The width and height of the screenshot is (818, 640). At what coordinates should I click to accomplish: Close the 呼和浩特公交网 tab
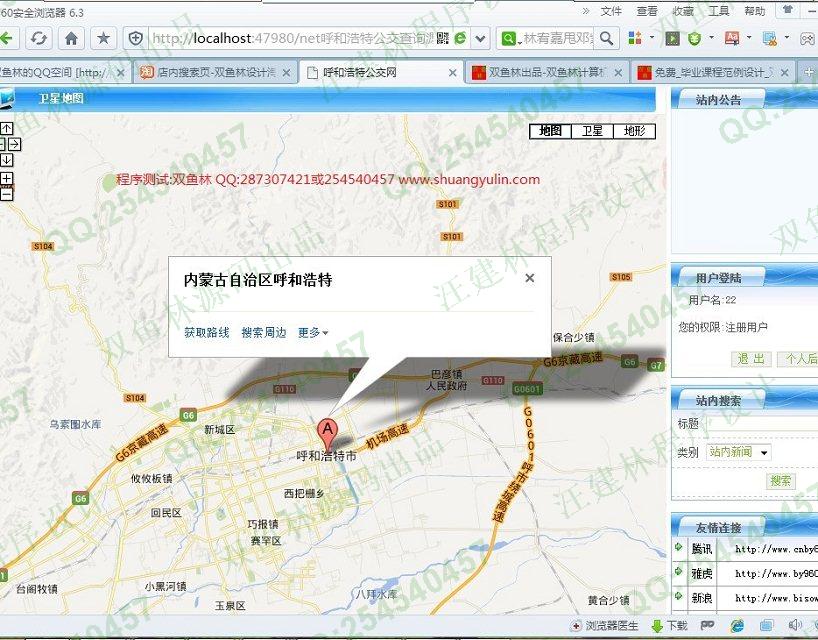[453, 73]
